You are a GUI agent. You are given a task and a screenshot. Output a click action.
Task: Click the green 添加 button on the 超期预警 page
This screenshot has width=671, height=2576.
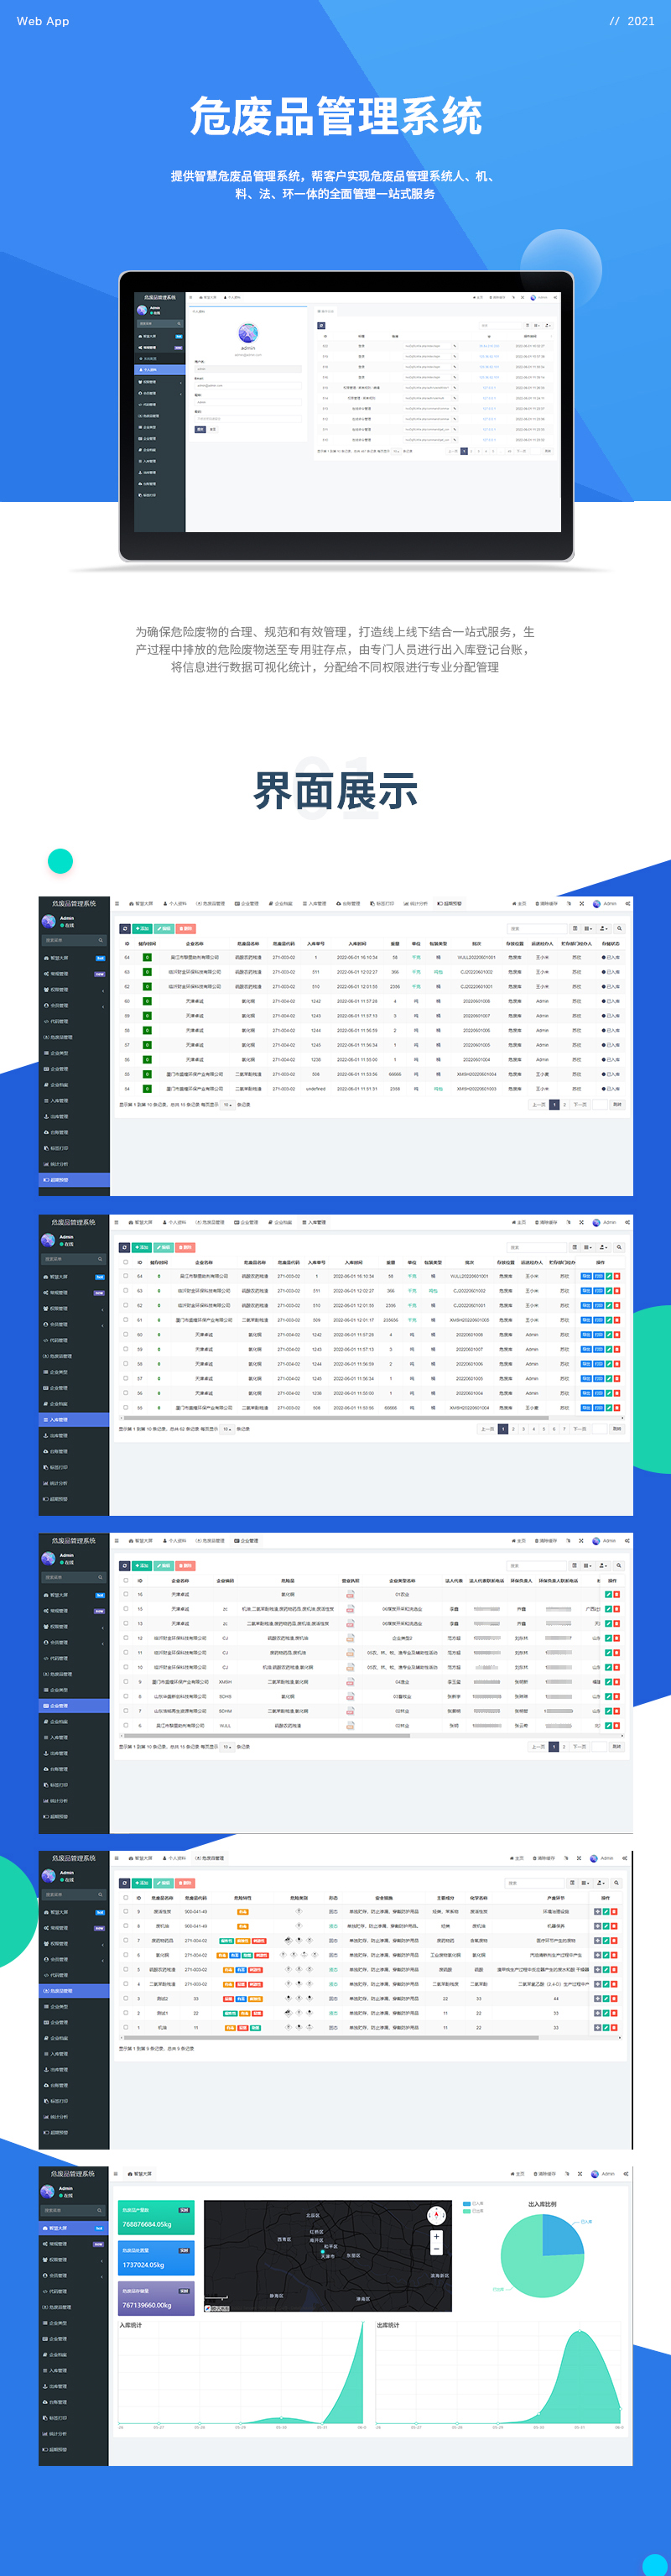tap(142, 928)
